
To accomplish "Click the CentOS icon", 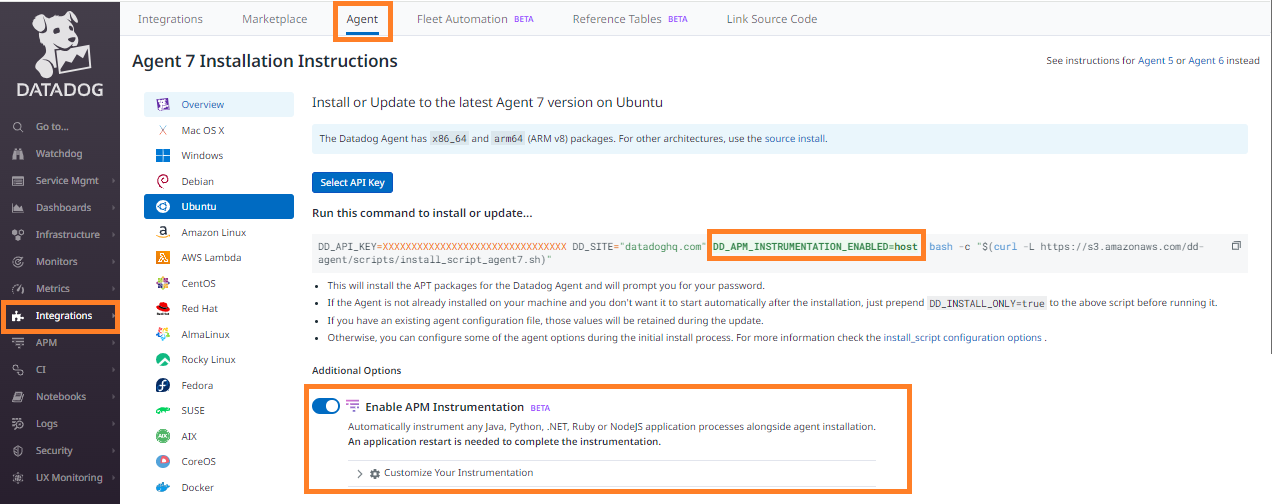I will tap(162, 283).
